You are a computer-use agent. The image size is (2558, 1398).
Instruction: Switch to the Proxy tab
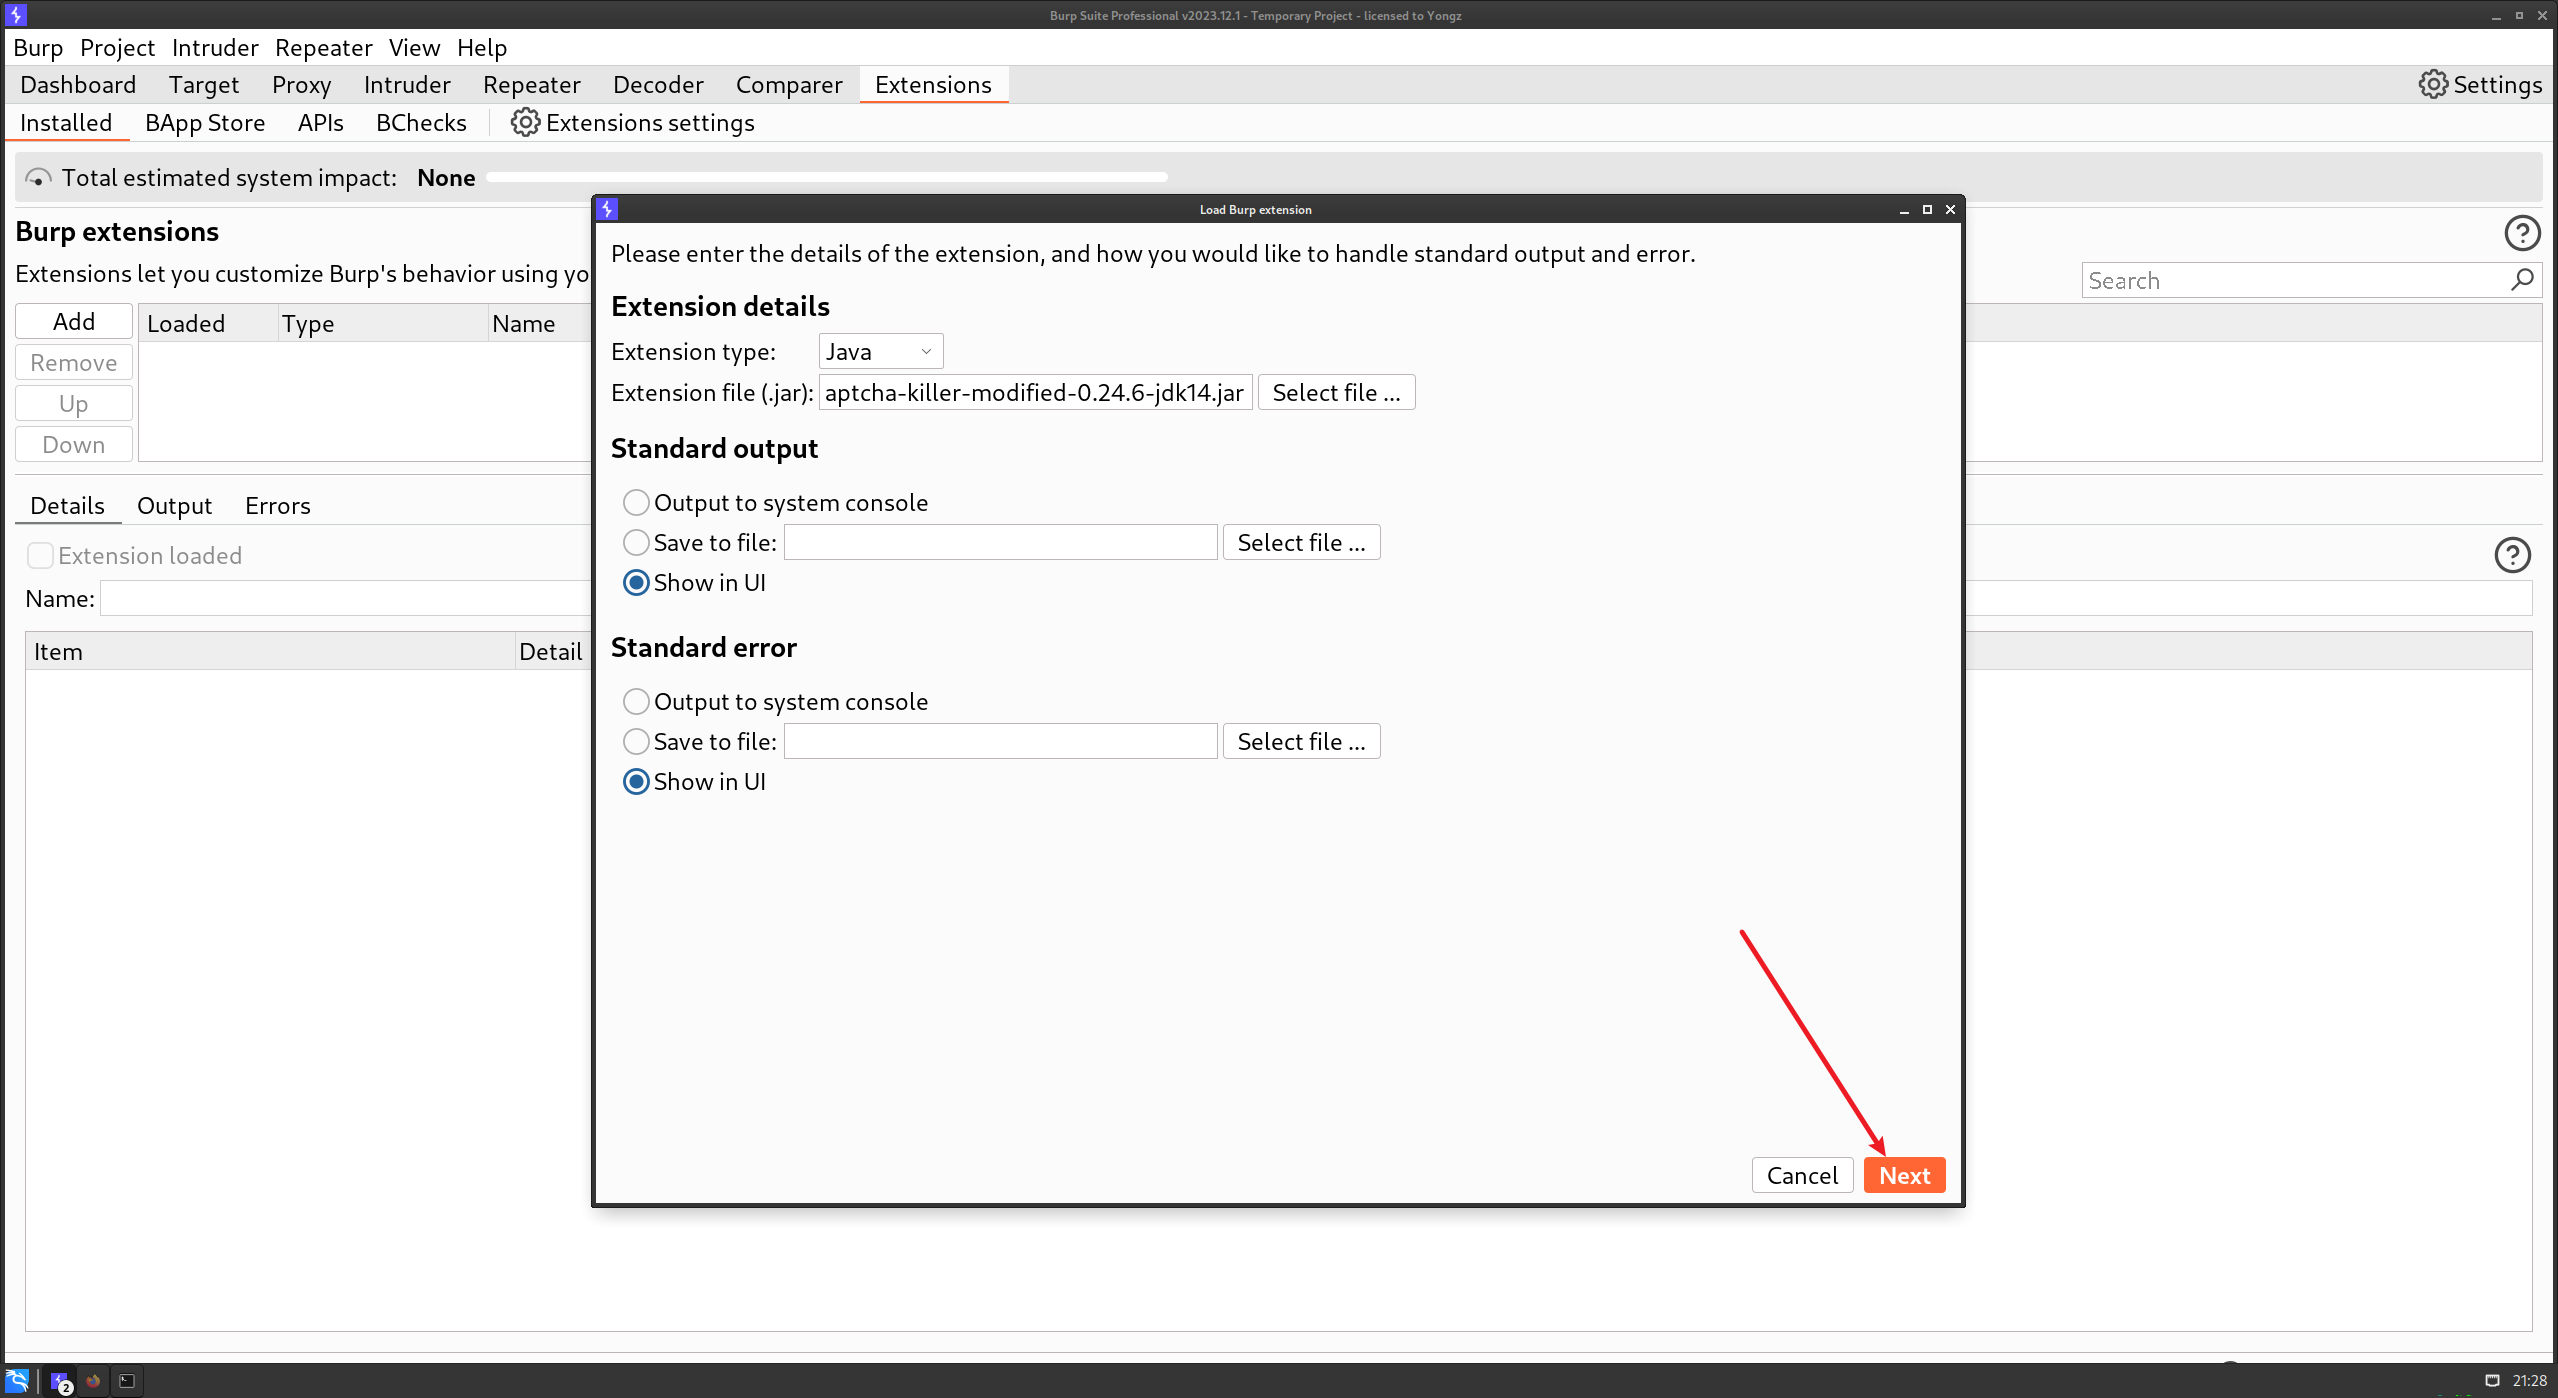coord(301,85)
